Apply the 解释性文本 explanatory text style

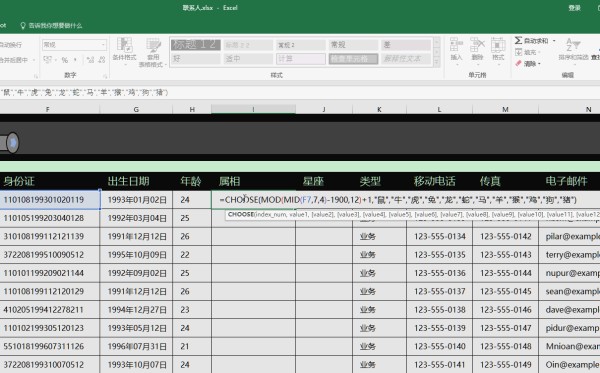[406, 59]
